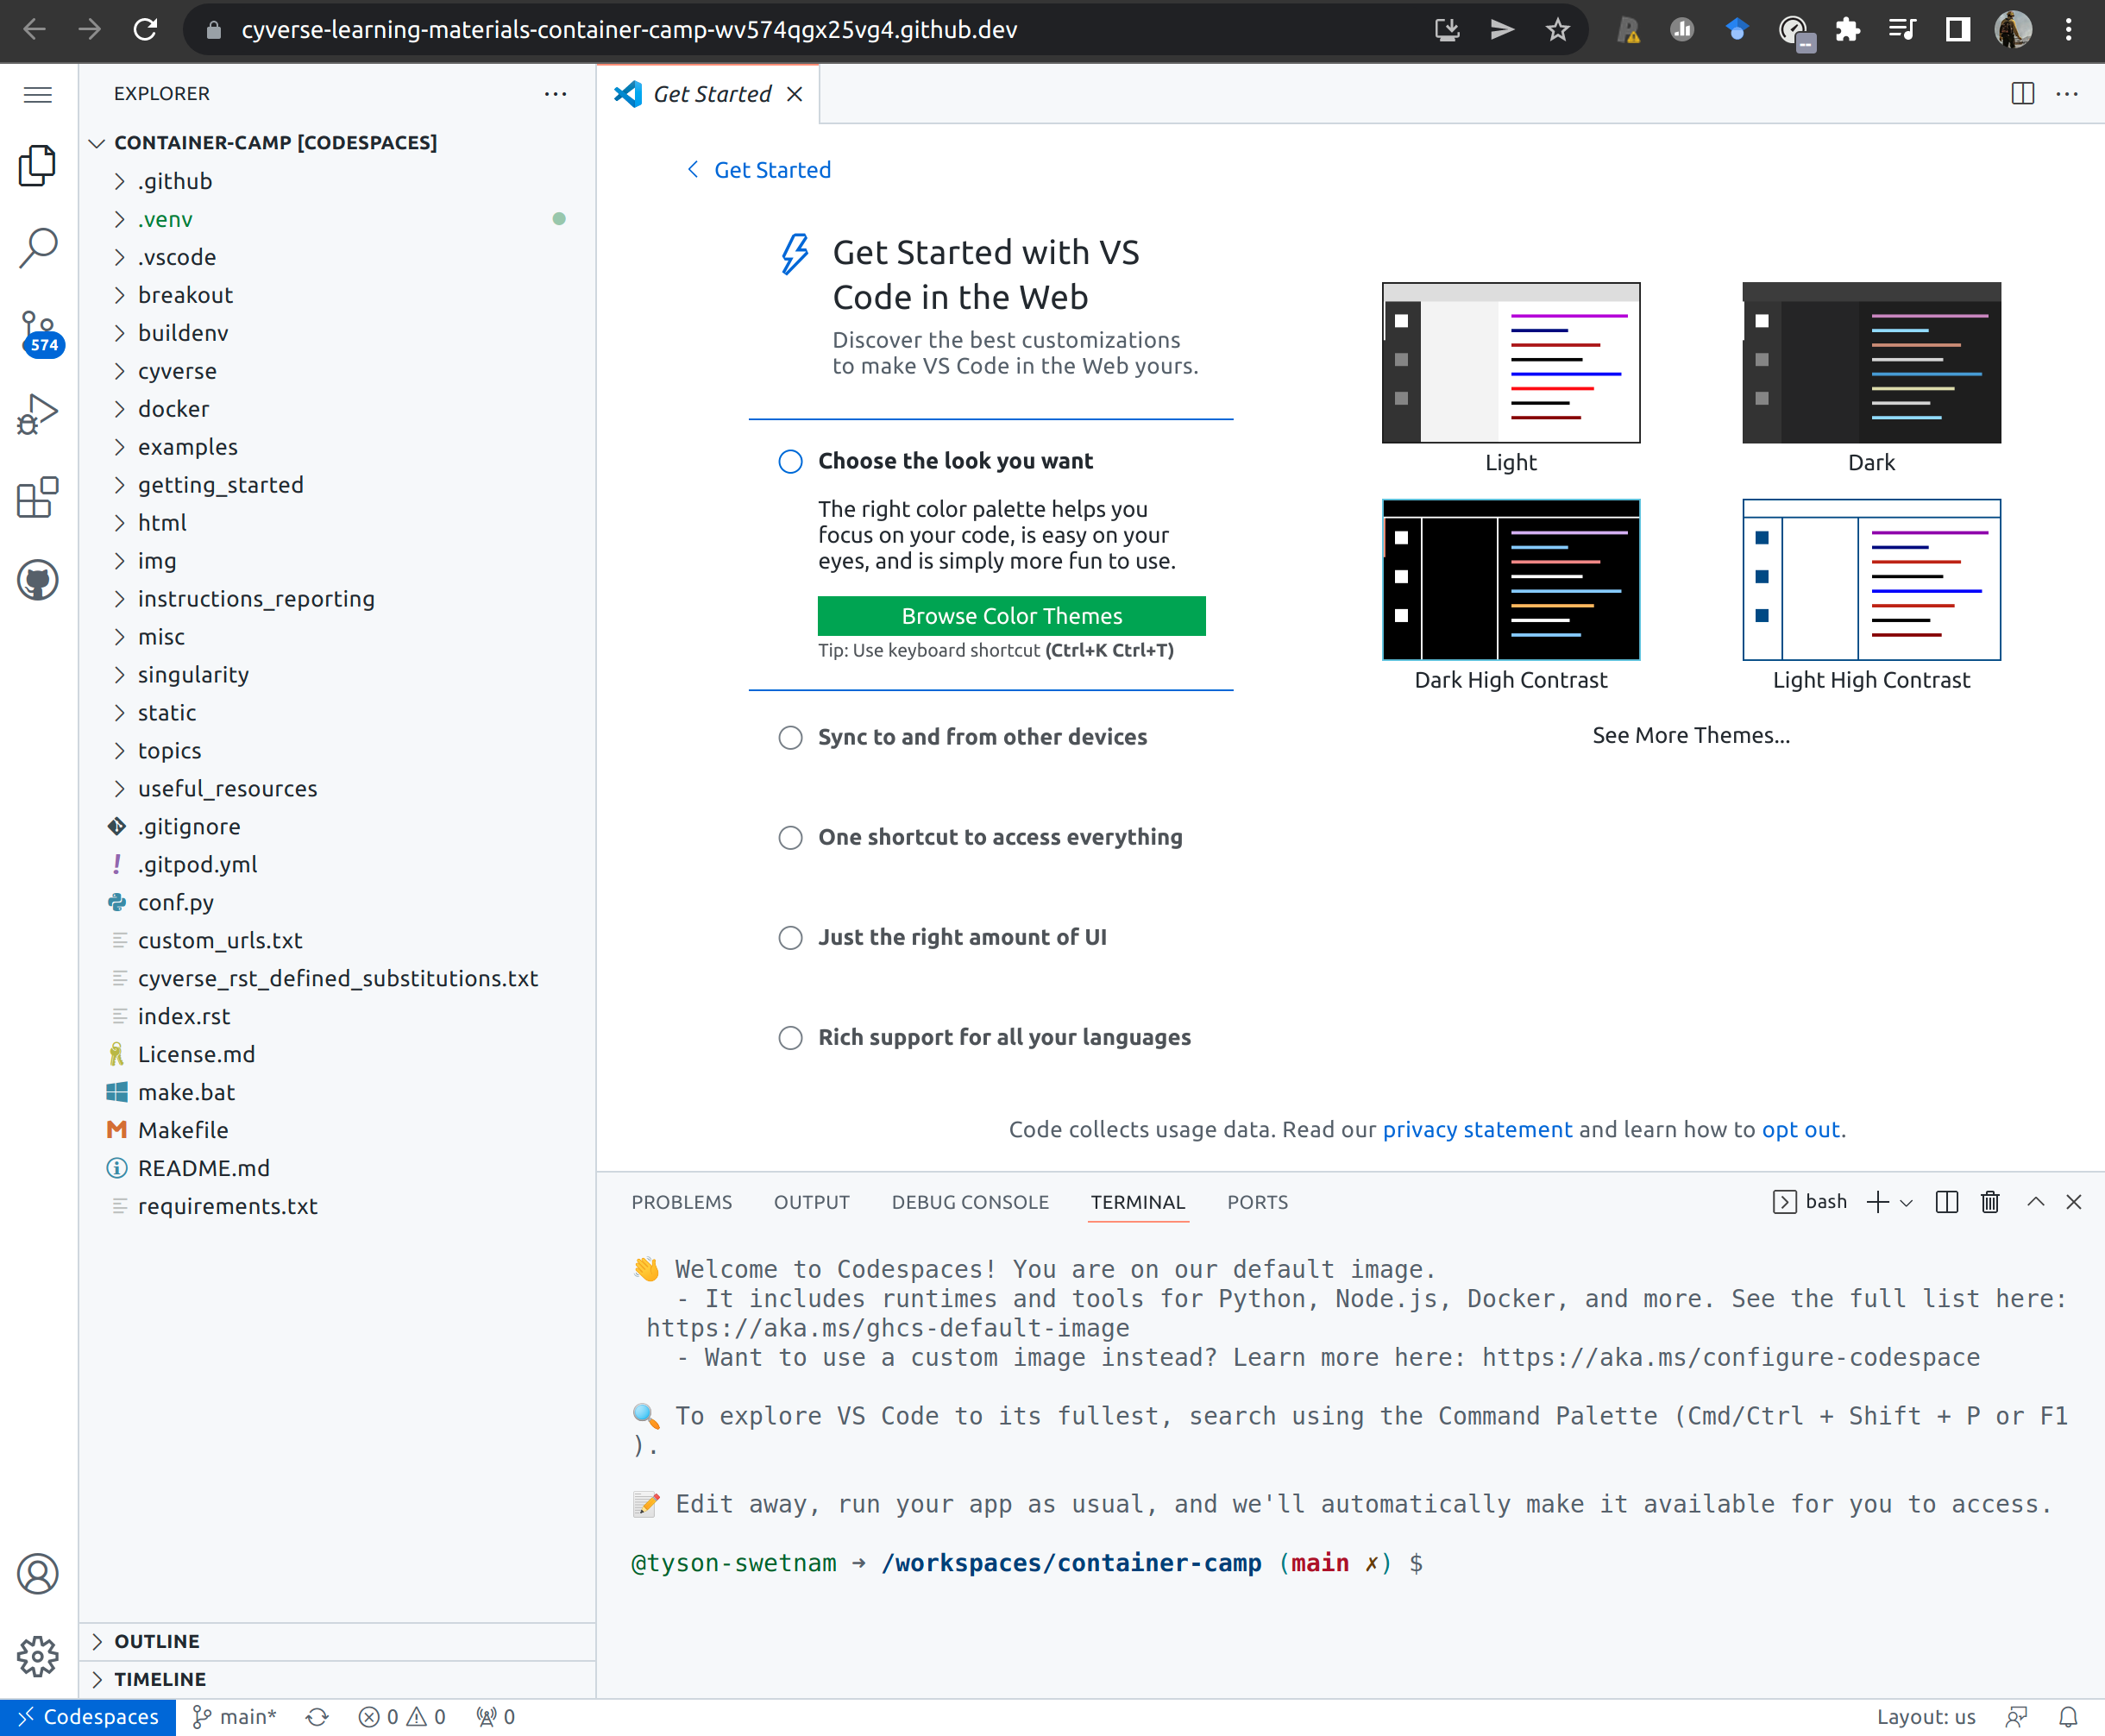The width and height of the screenshot is (2105, 1736).
Task: Expand the useful_resources folder
Action: tap(337, 789)
